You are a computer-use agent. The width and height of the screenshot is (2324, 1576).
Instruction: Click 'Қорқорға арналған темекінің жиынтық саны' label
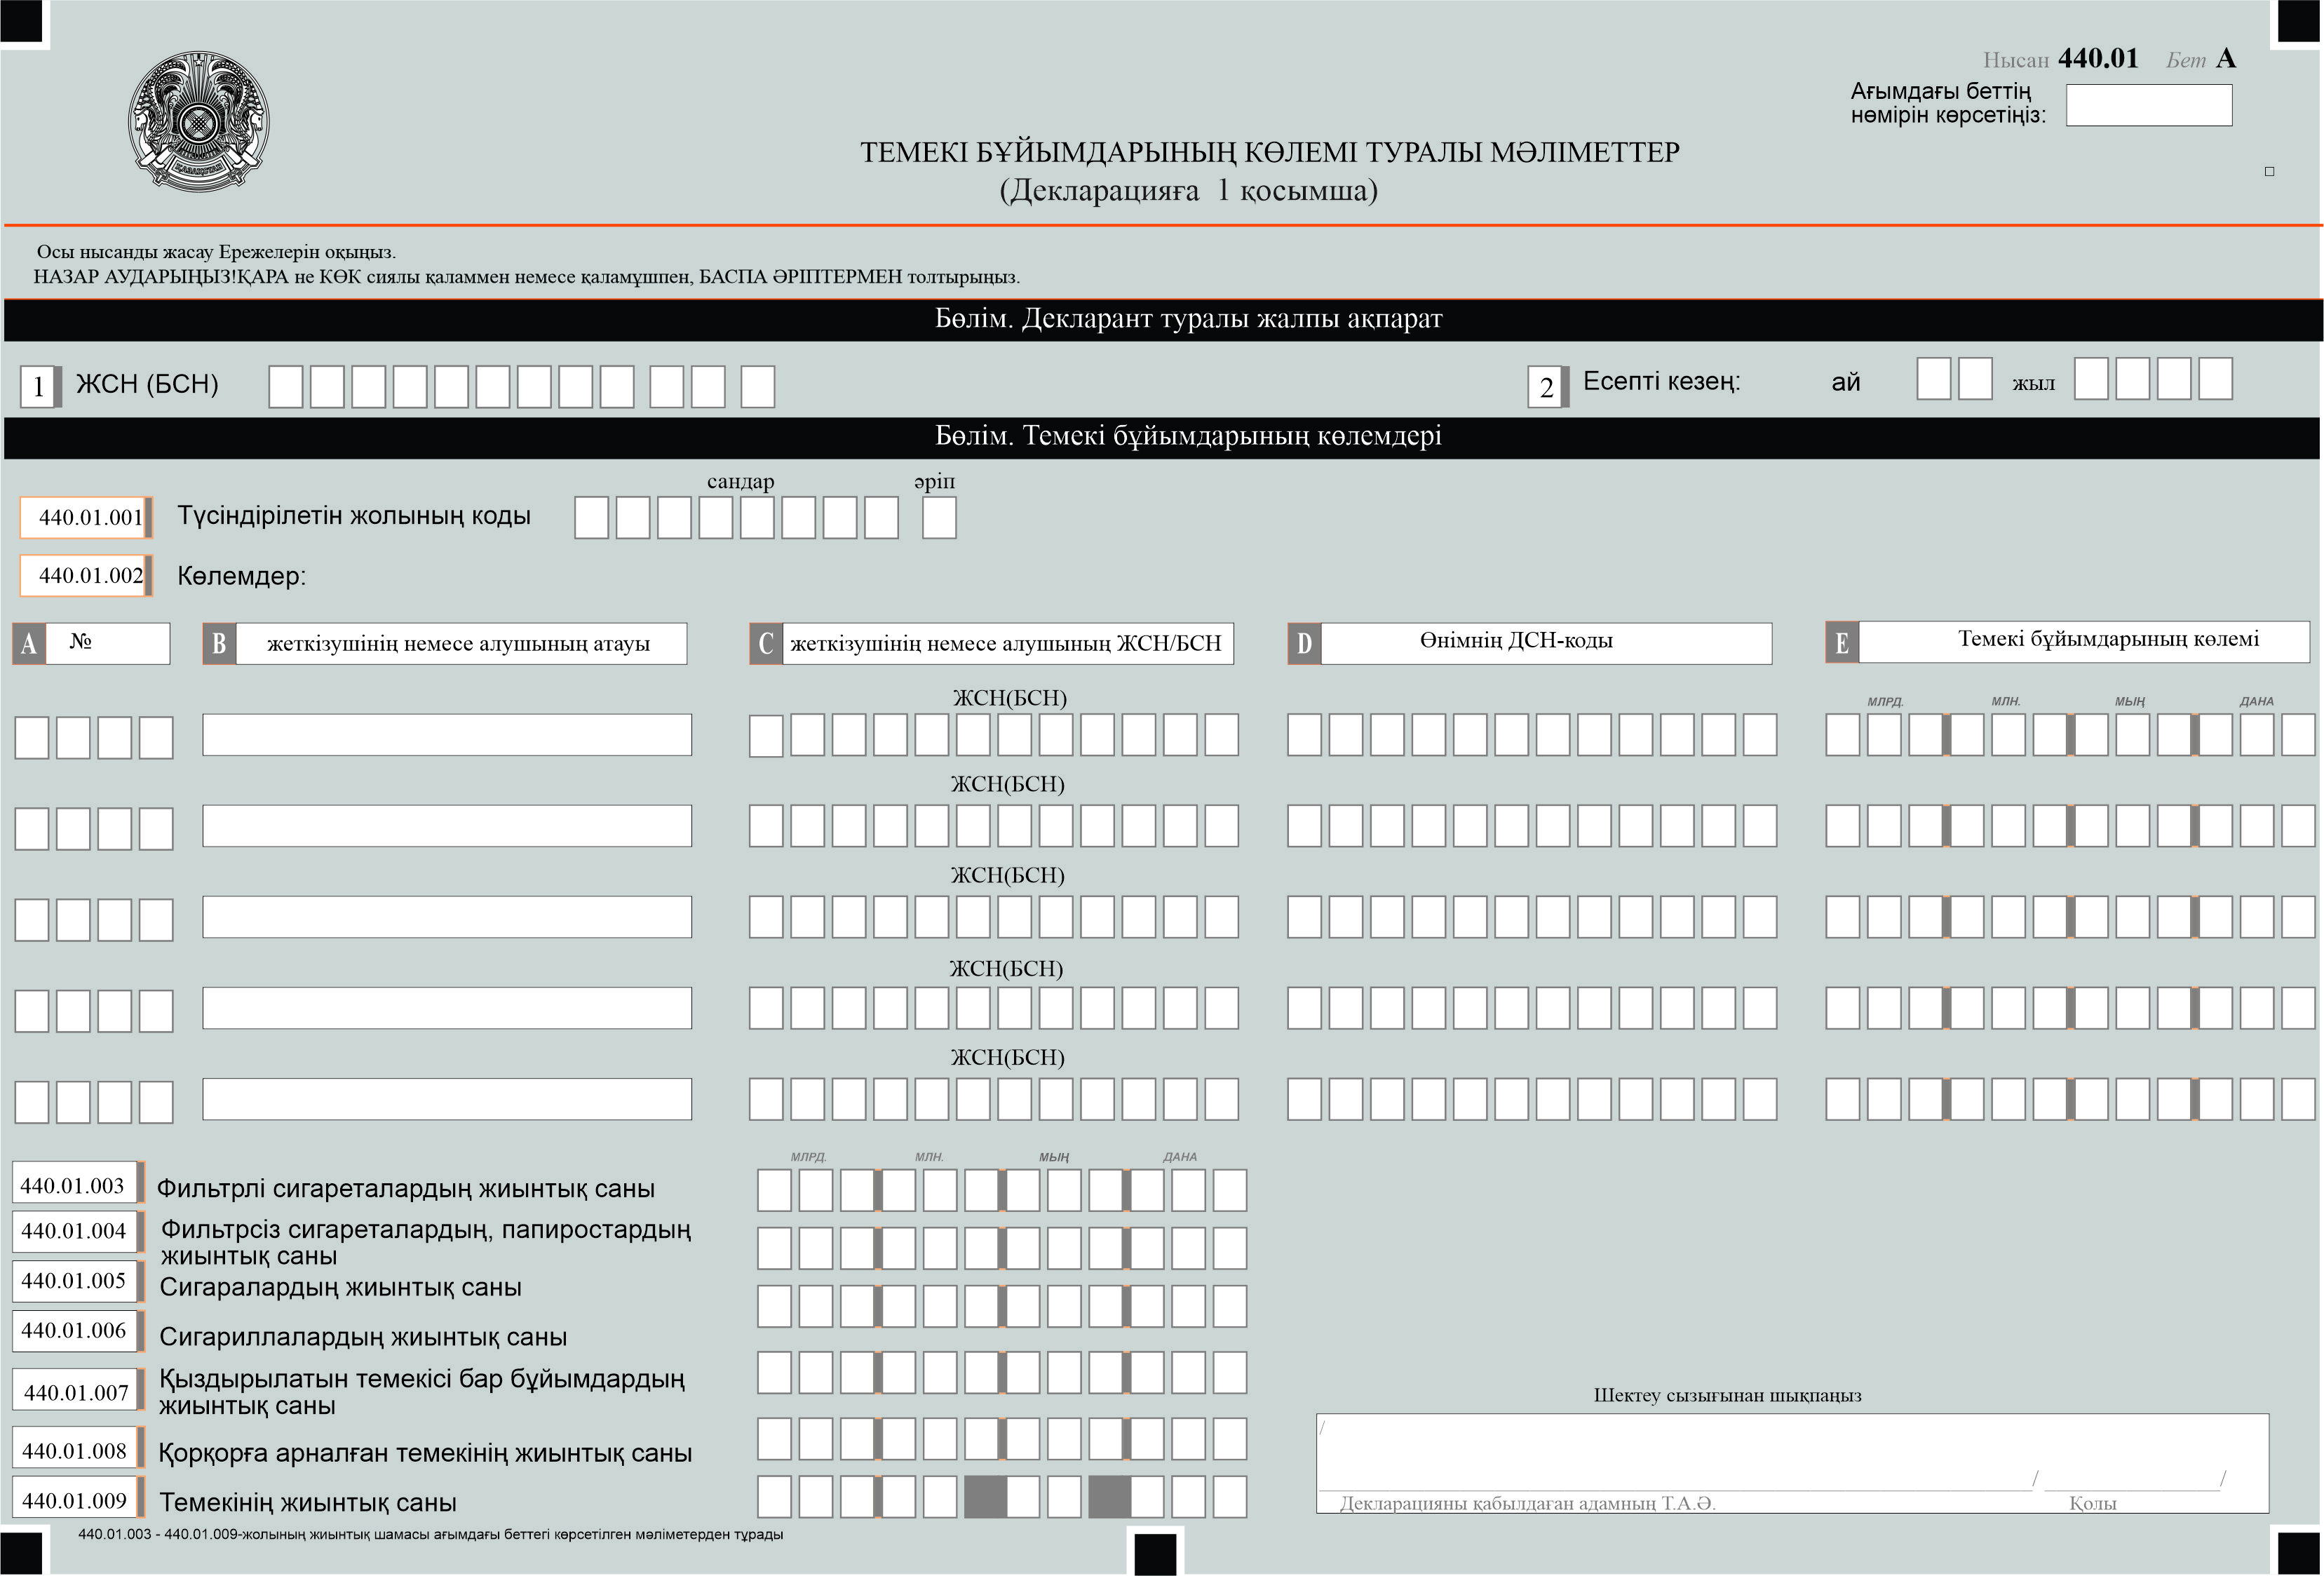click(x=426, y=1454)
